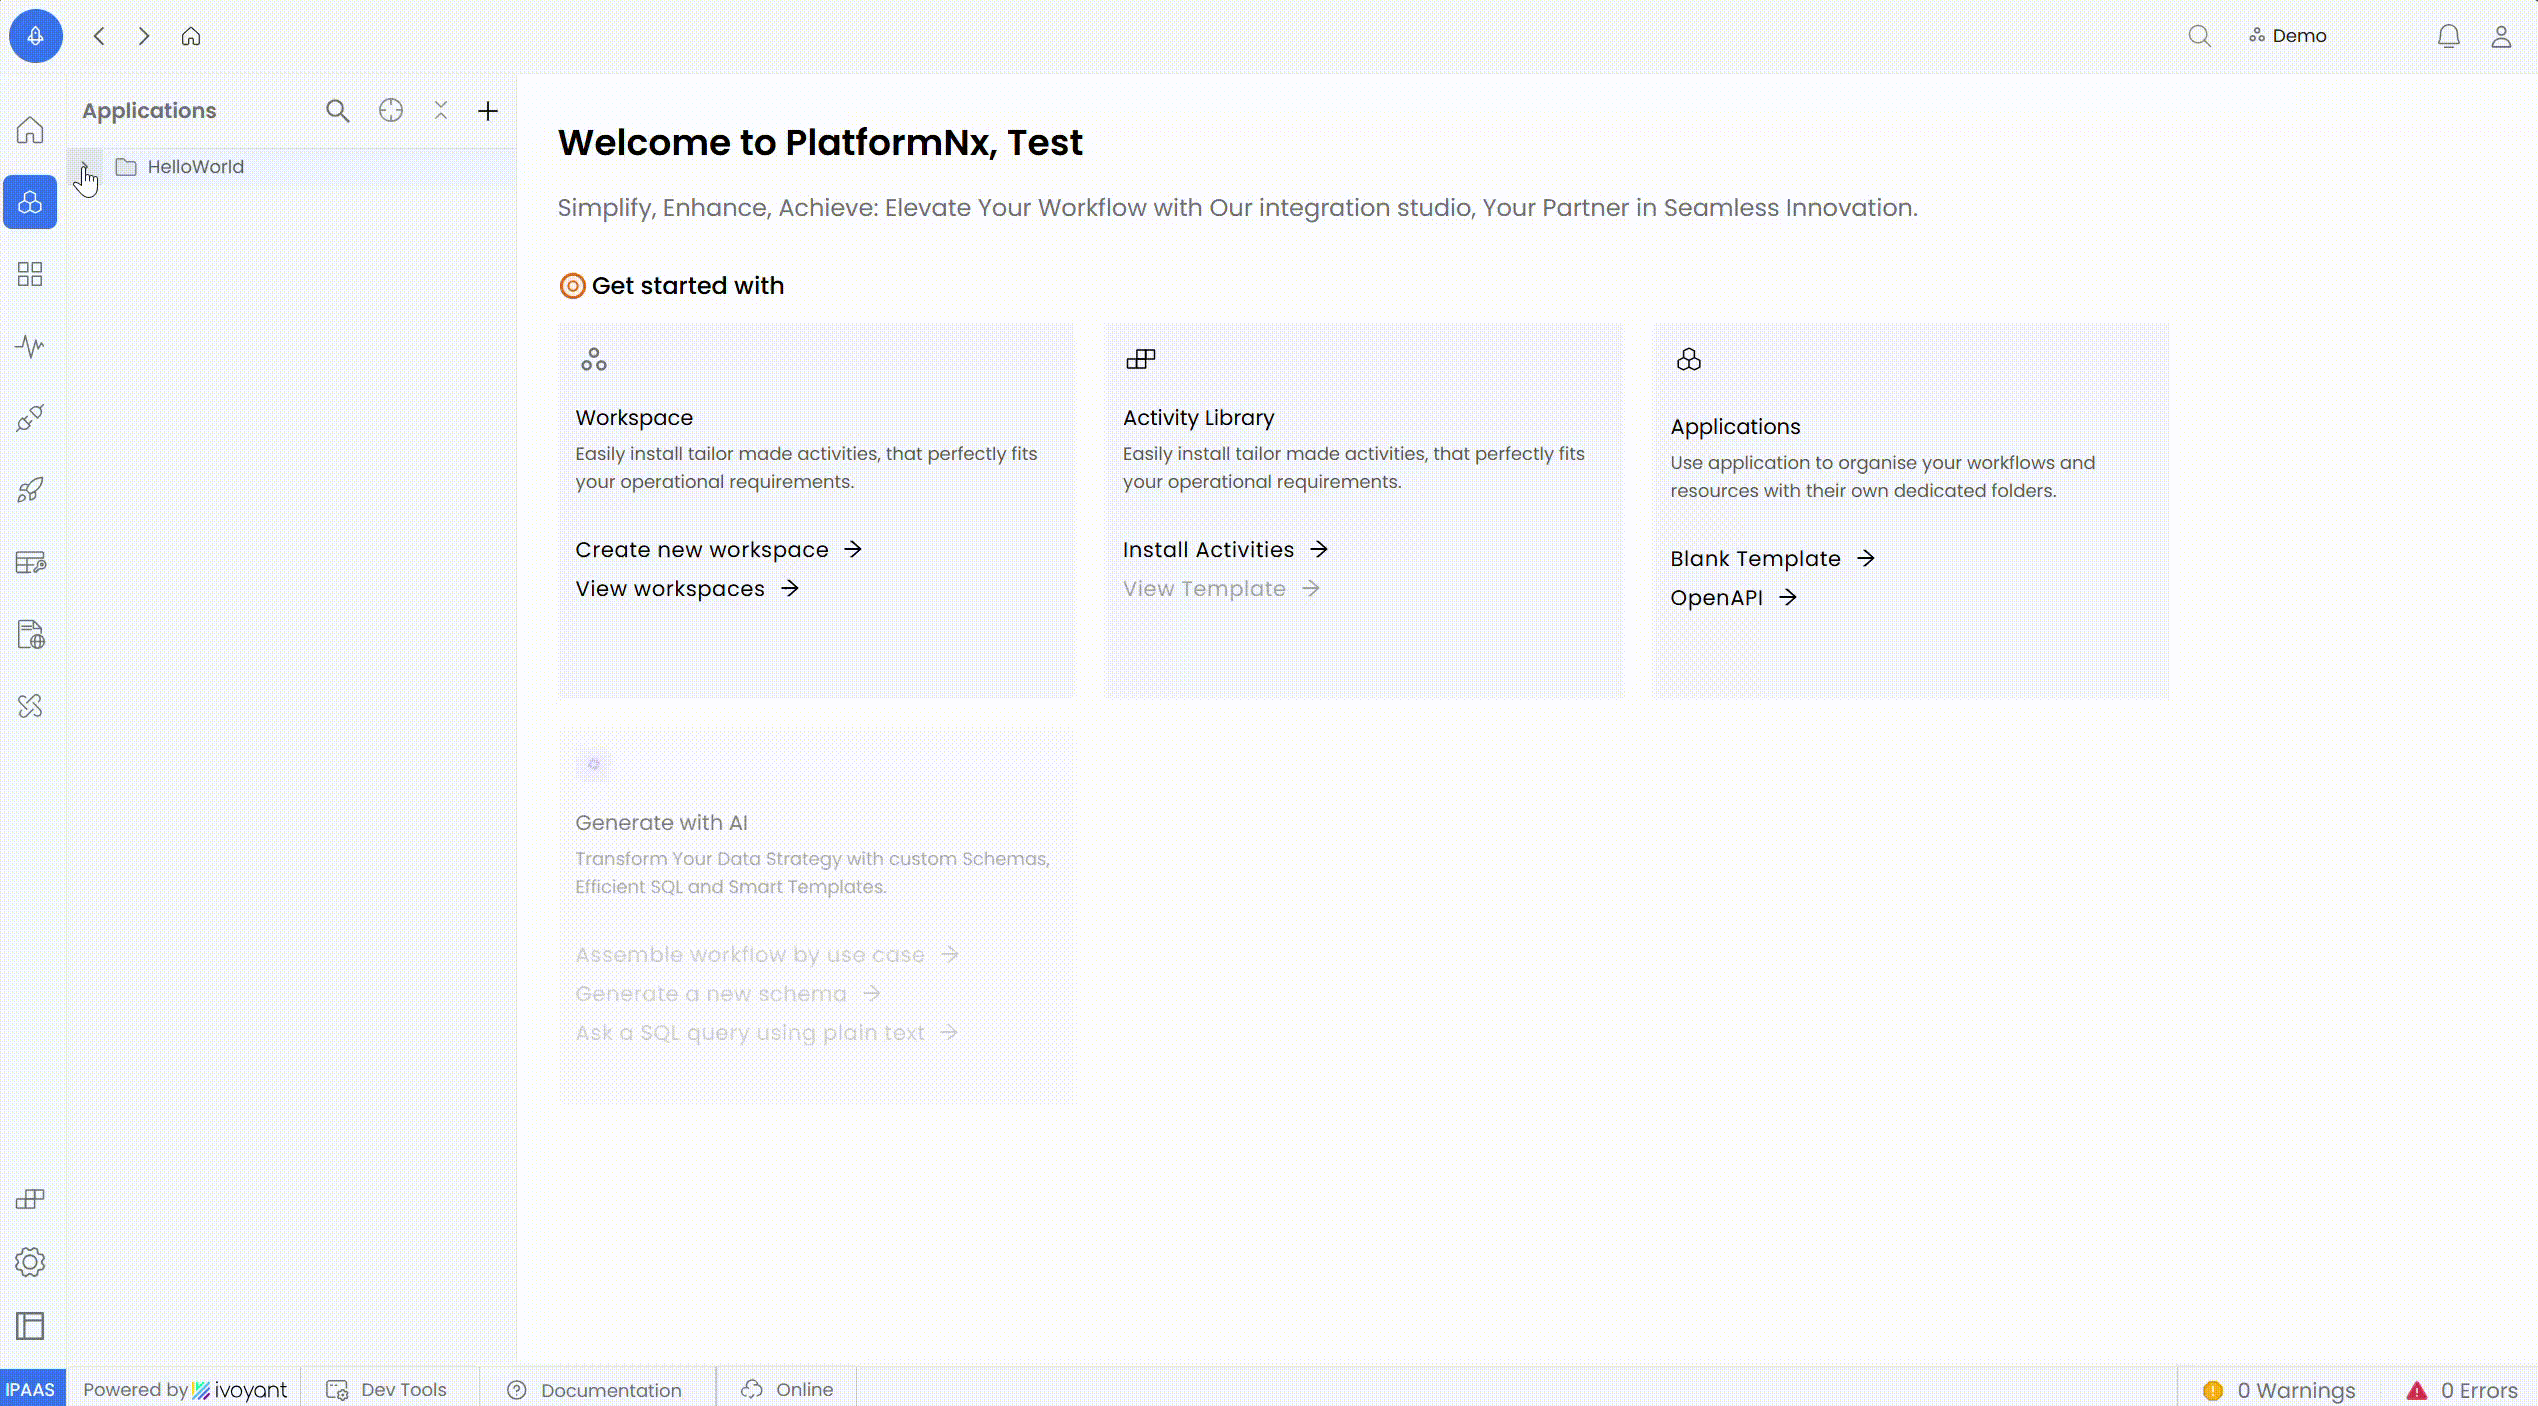Click IPAAS badge in status bar
This screenshot has width=2538, height=1406.
click(x=31, y=1389)
